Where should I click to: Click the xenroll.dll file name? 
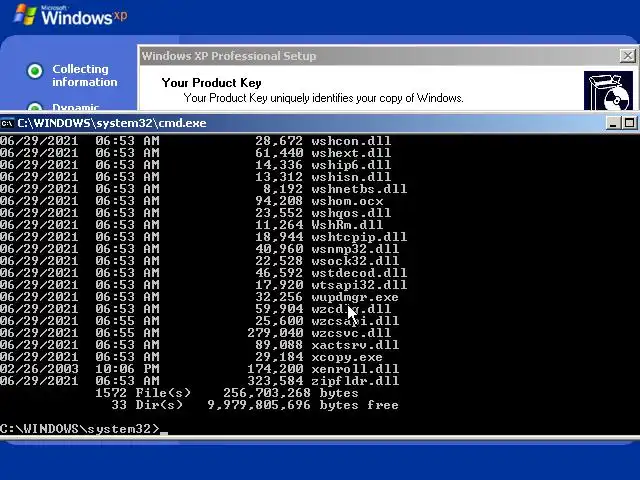coord(355,369)
